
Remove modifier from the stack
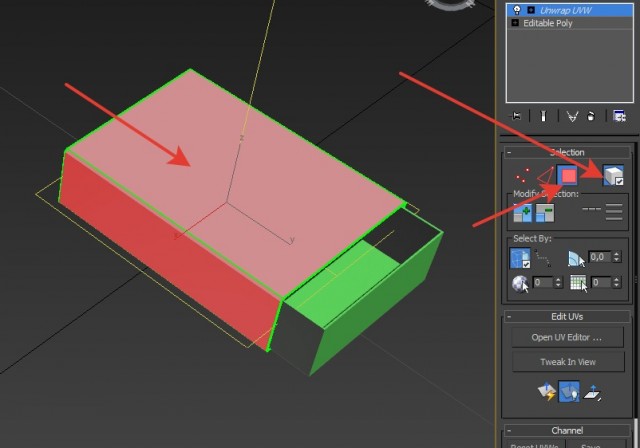(591, 116)
